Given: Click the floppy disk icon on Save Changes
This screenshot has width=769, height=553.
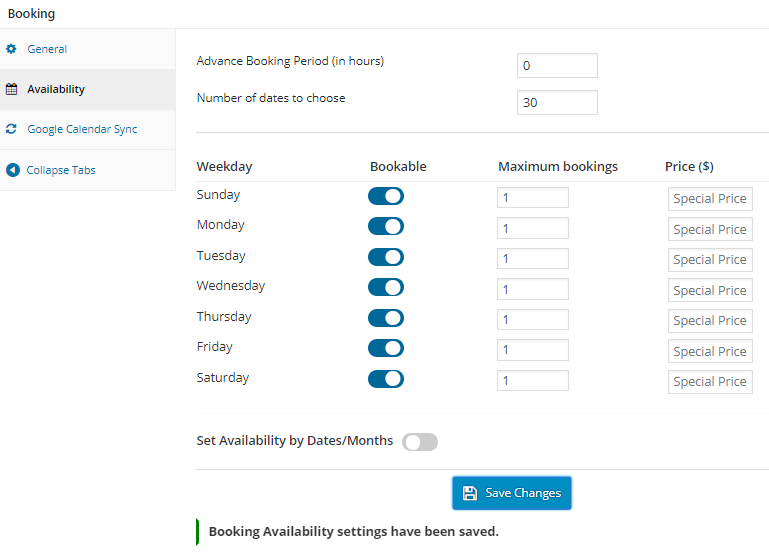Looking at the screenshot, I should click(470, 493).
